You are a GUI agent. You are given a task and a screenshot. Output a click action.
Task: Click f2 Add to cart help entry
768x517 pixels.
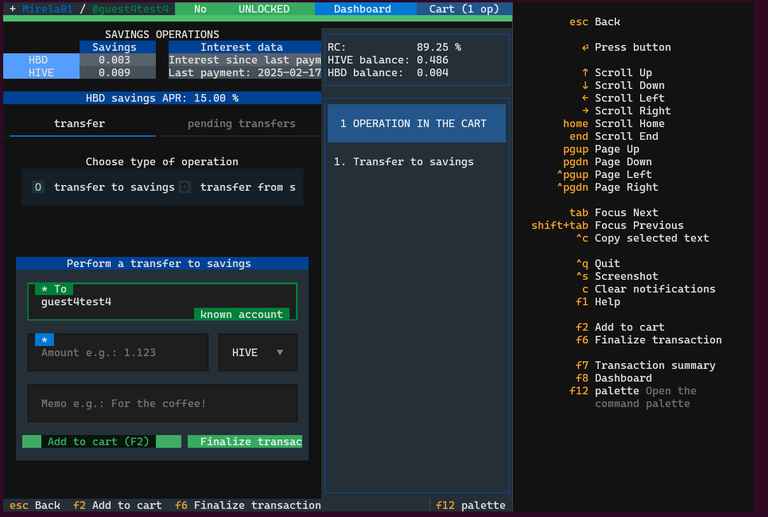pyautogui.click(x=620, y=327)
